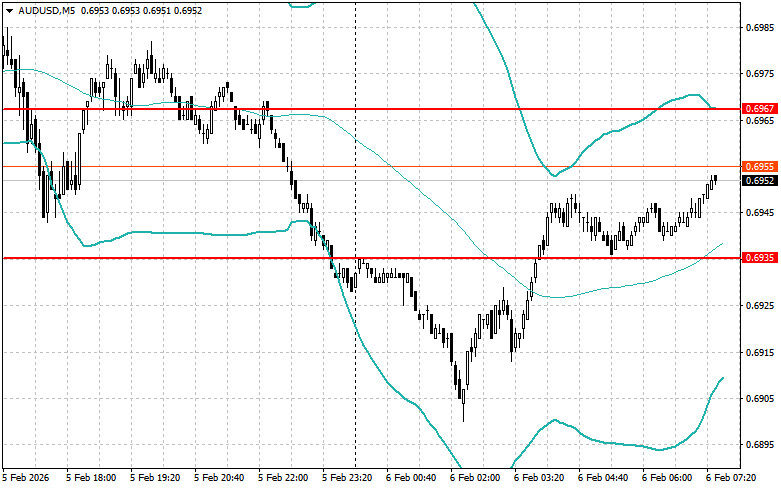The width and height of the screenshot is (781, 489).
Task: Click the 0.6905 price scale value
Action: coord(760,398)
